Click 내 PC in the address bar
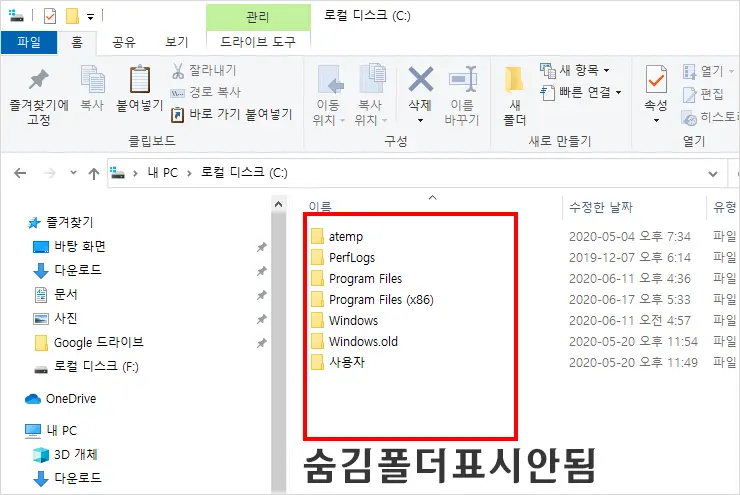Screen dimensions: 740x495 point(163,173)
